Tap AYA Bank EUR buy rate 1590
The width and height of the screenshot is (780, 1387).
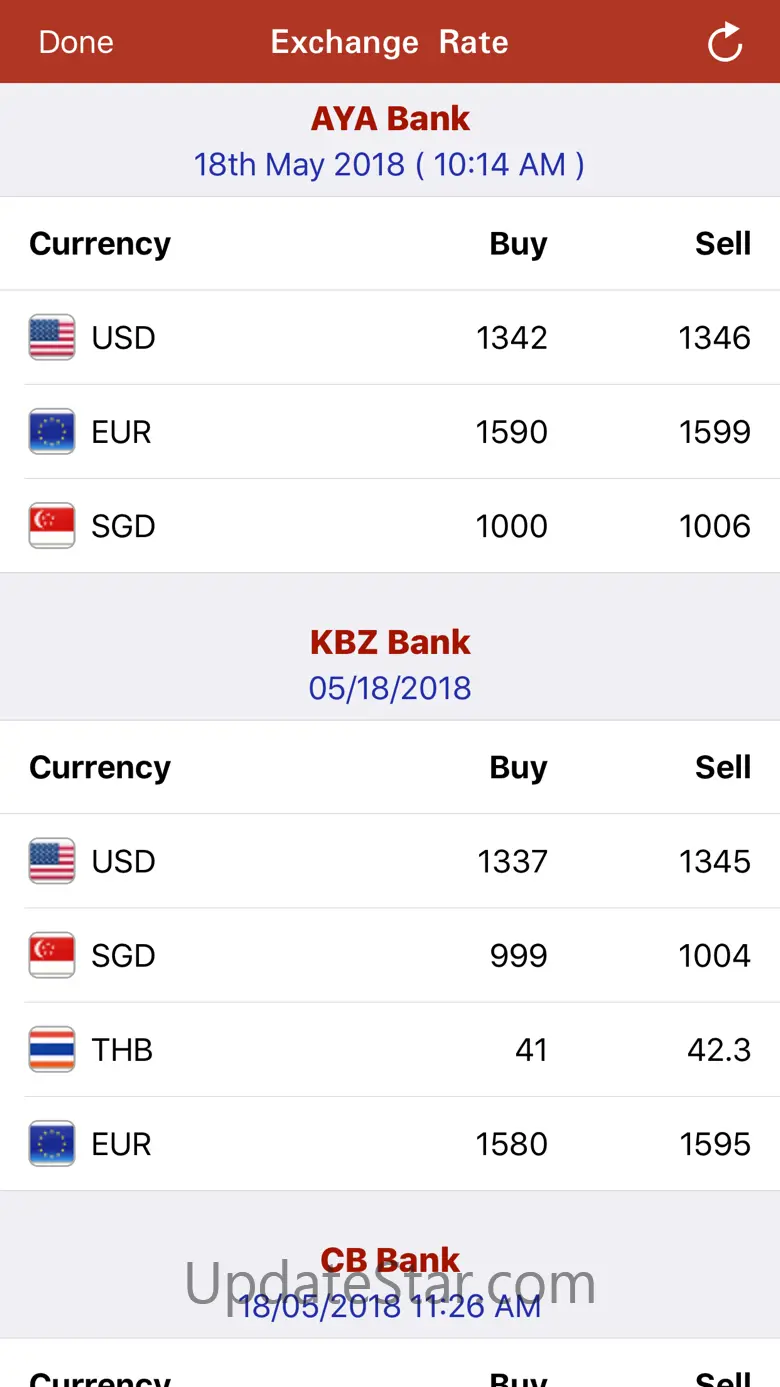511,432
